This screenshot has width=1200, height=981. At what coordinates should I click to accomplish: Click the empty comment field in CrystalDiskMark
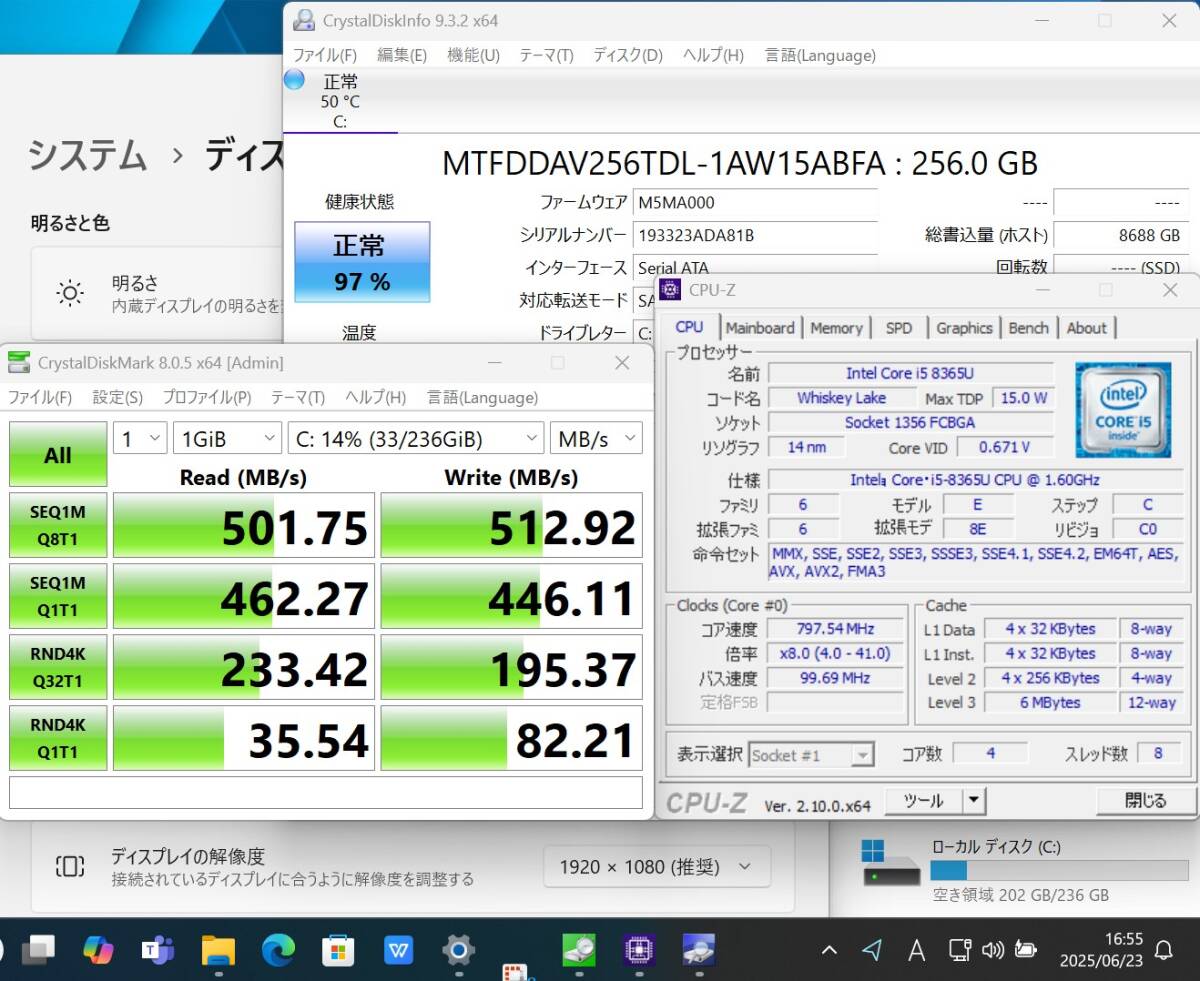tap(326, 792)
